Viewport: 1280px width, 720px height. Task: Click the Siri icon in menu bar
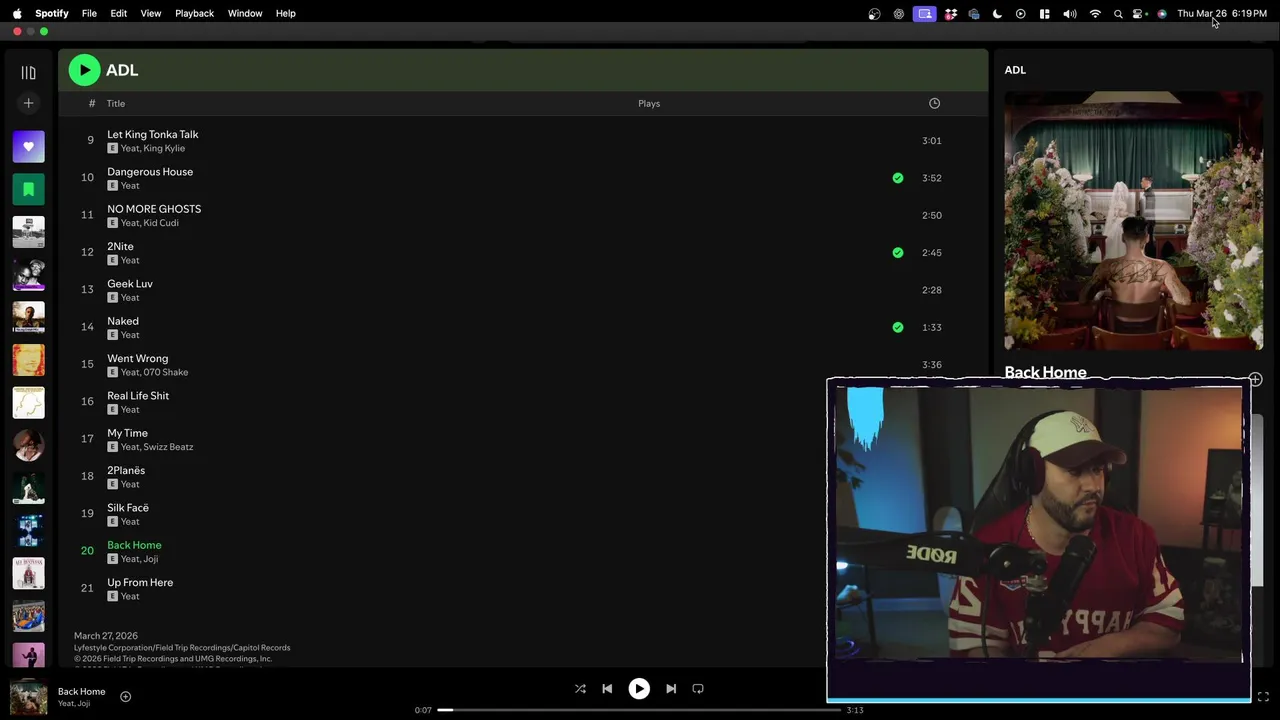tap(1162, 14)
